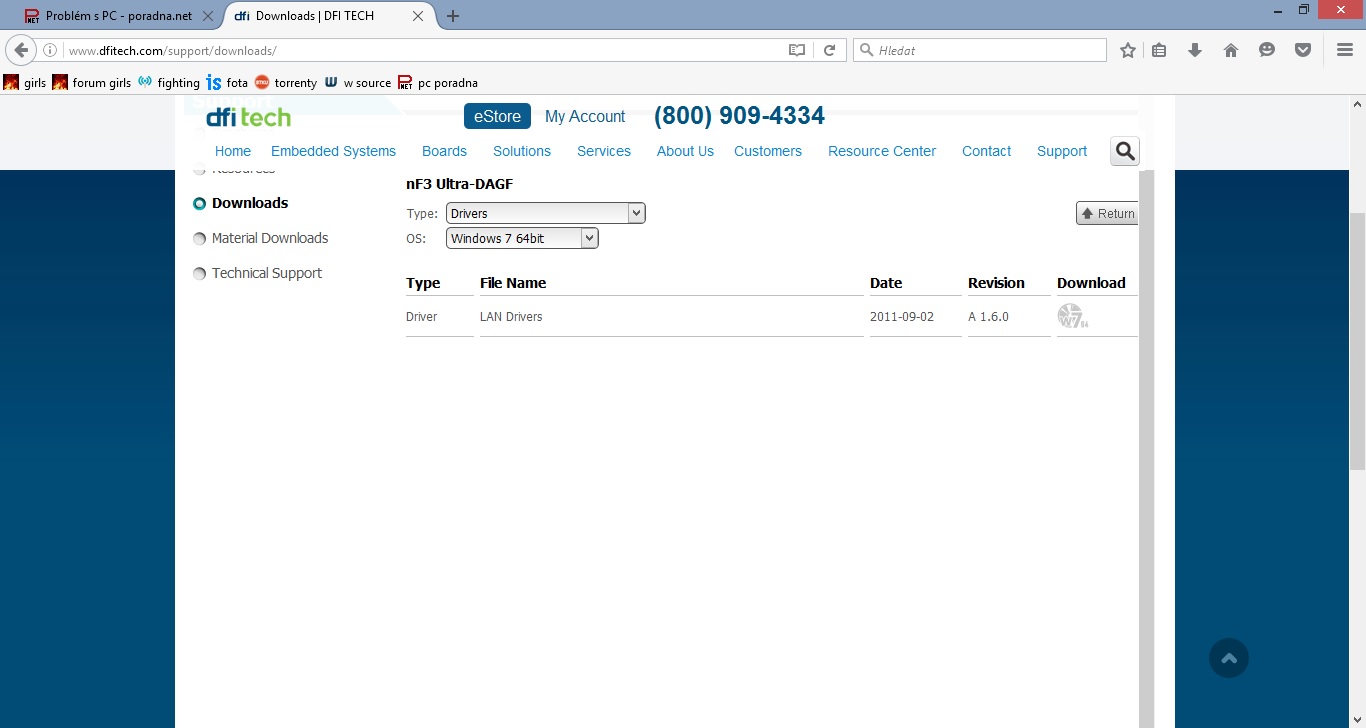Open the girls bookmark
Image resolution: width=1366 pixels, height=728 pixels.
[x=25, y=83]
